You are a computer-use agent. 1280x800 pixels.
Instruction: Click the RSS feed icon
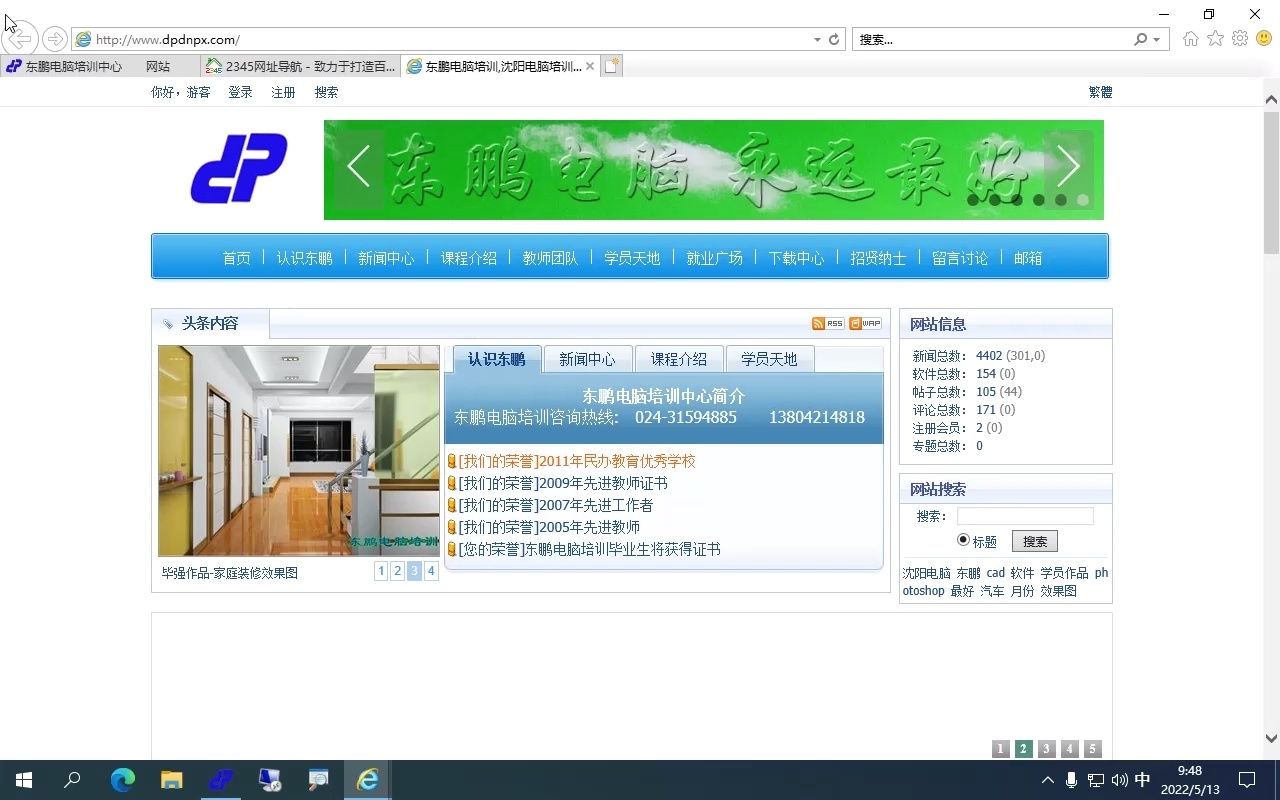click(x=827, y=323)
